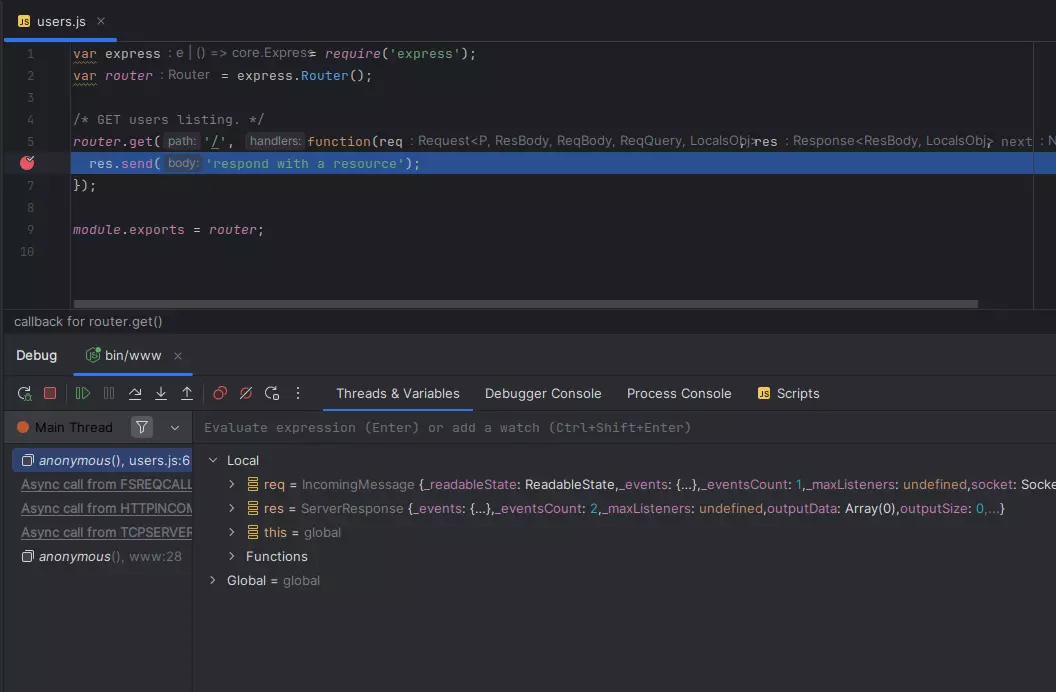
Task: Open the debug toolbar more-options menu
Action: [x=297, y=394]
